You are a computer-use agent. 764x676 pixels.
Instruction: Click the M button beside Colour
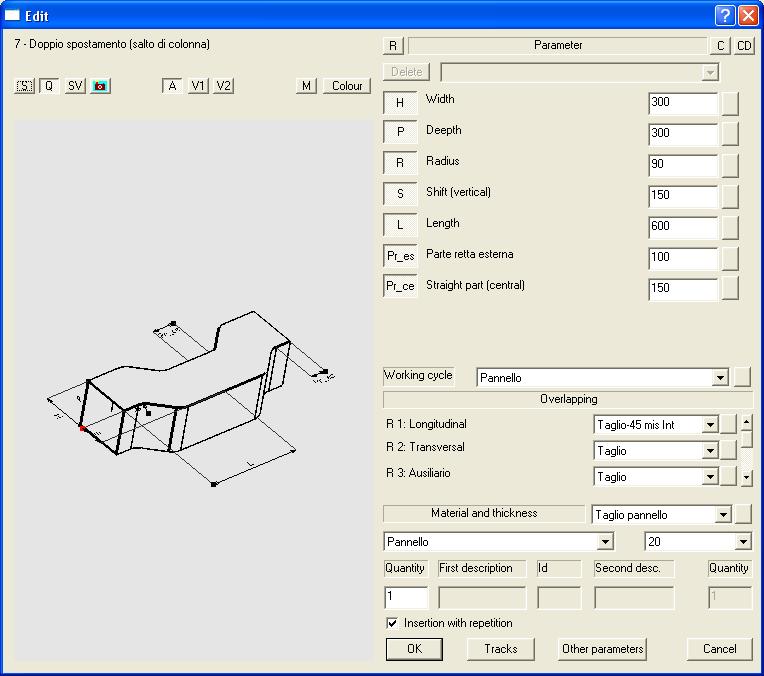pos(306,86)
